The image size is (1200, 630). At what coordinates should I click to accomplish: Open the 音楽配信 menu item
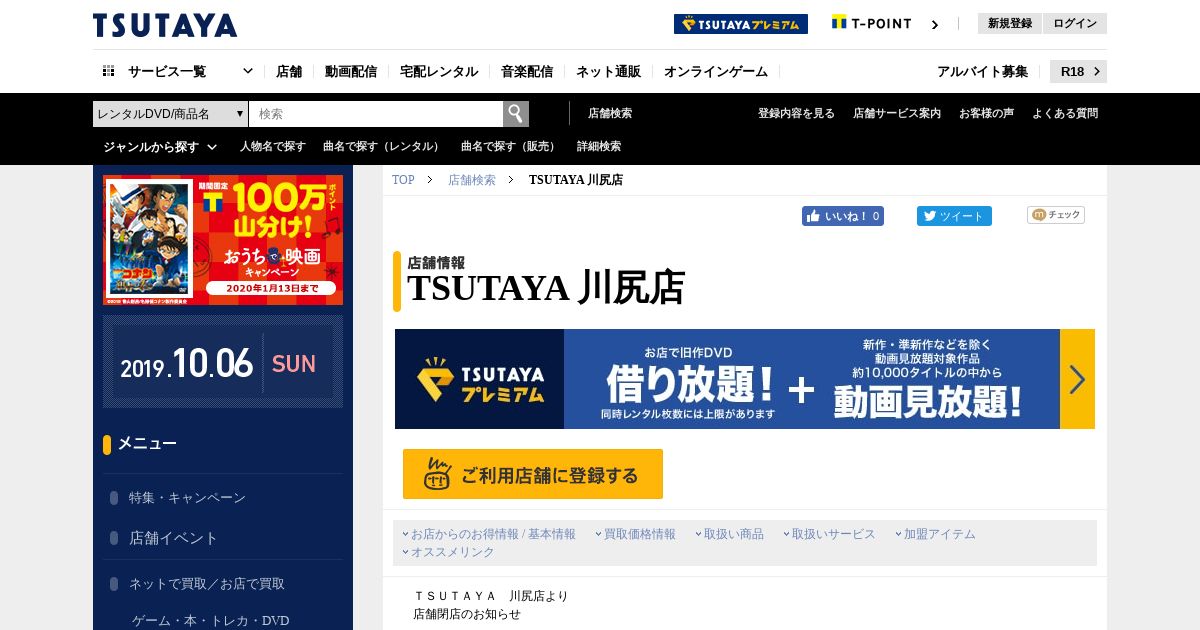tap(527, 71)
